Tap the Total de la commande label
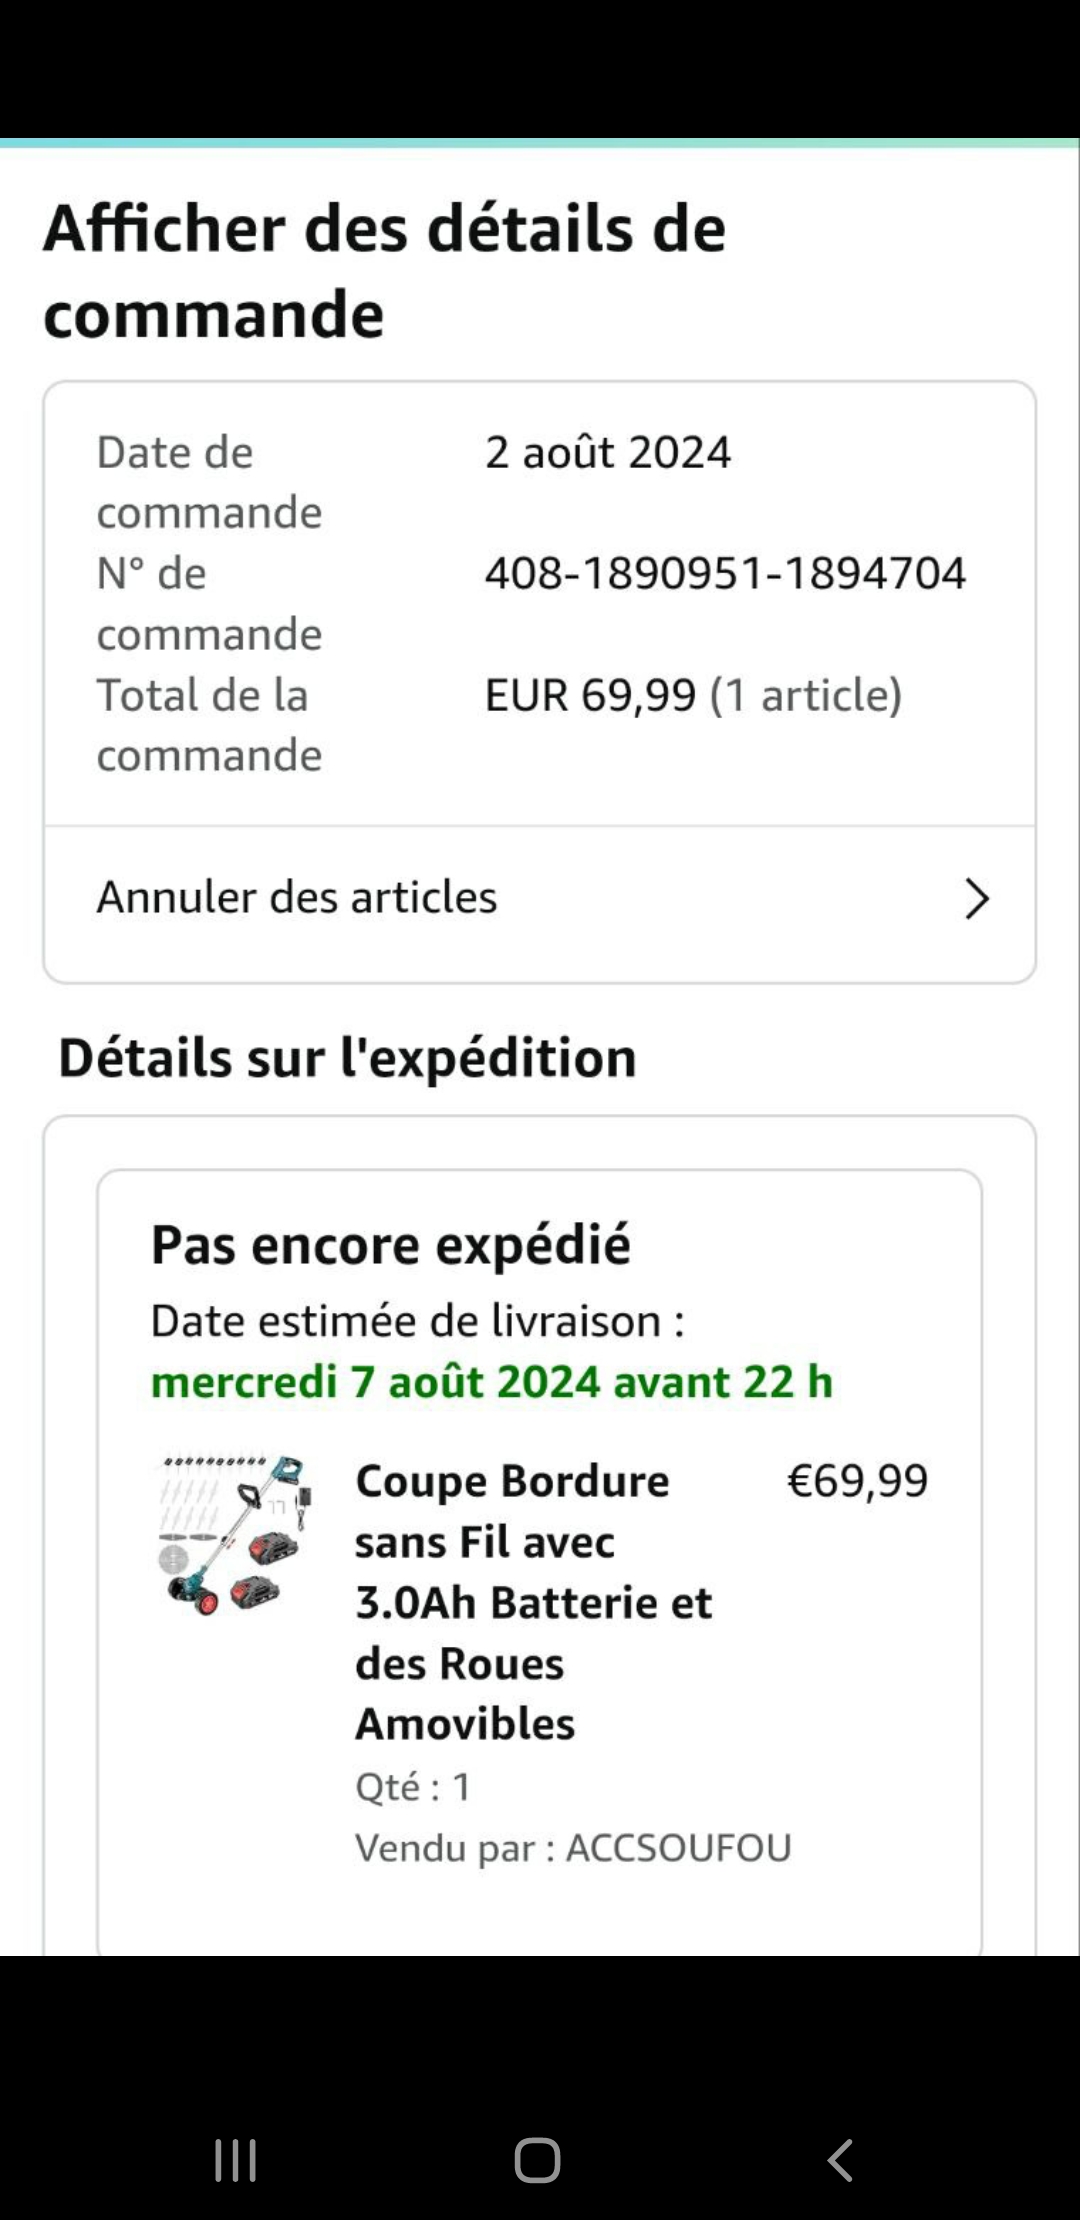1080x2220 pixels. (x=209, y=725)
